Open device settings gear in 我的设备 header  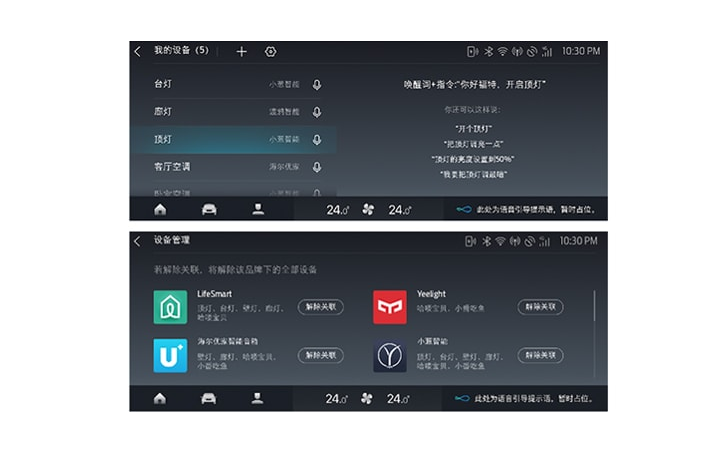(x=270, y=52)
